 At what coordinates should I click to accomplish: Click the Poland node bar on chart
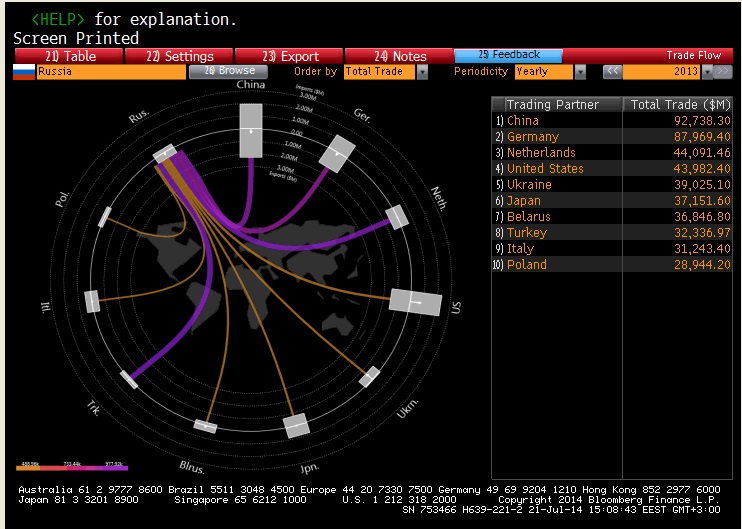(x=105, y=217)
